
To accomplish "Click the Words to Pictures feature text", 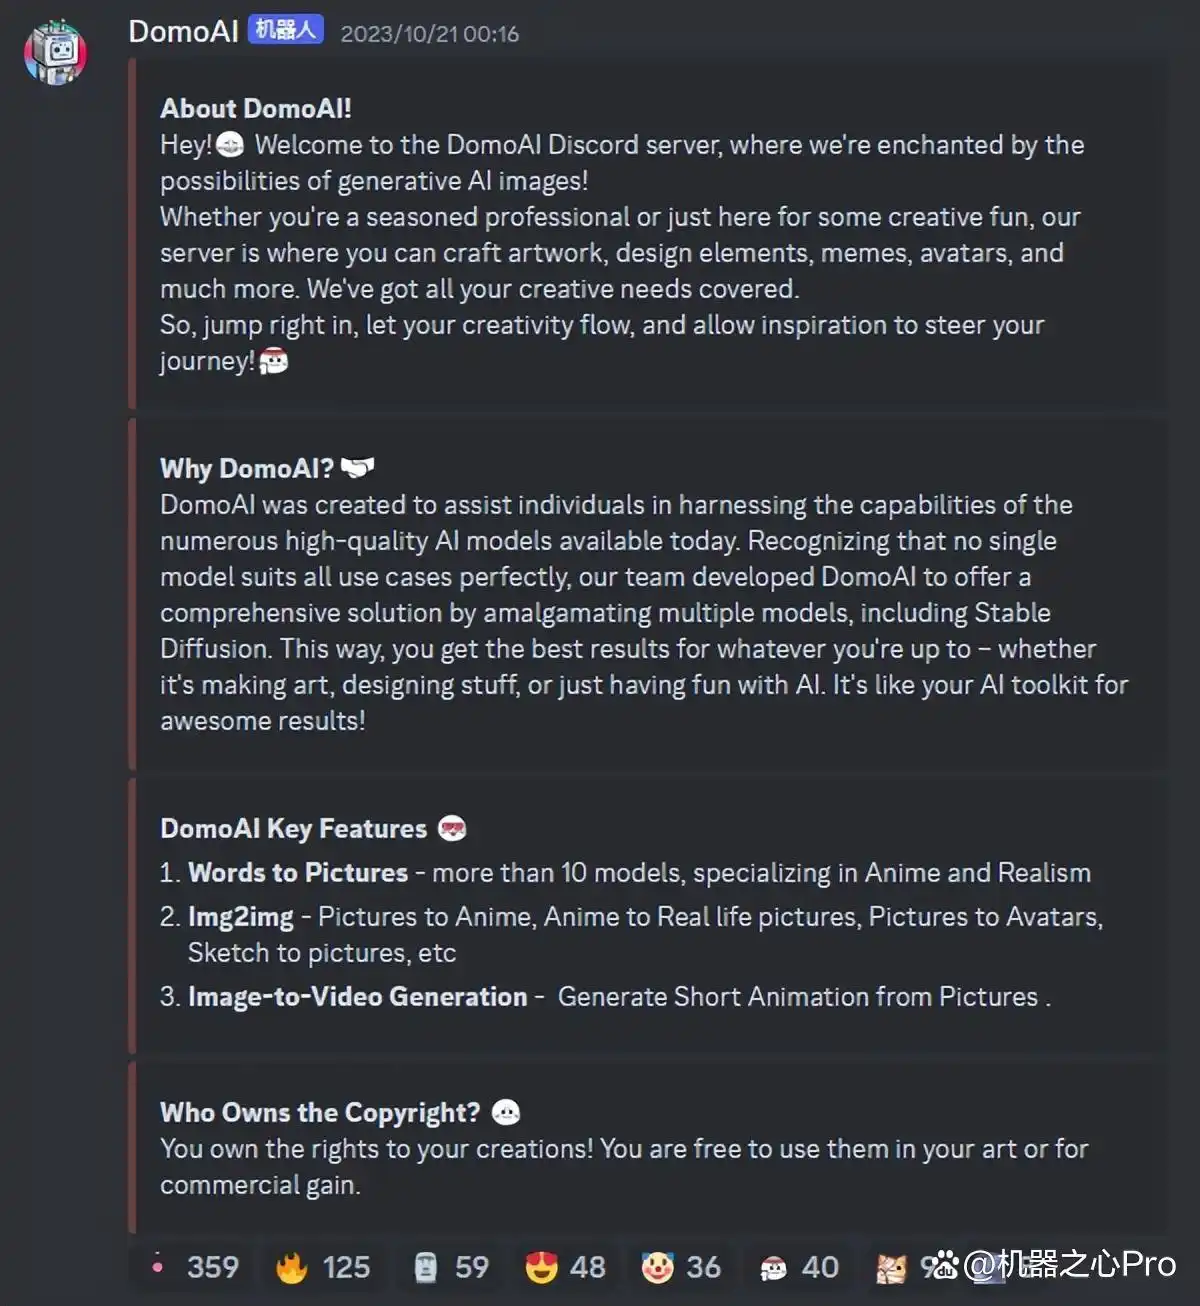I will (x=298, y=873).
